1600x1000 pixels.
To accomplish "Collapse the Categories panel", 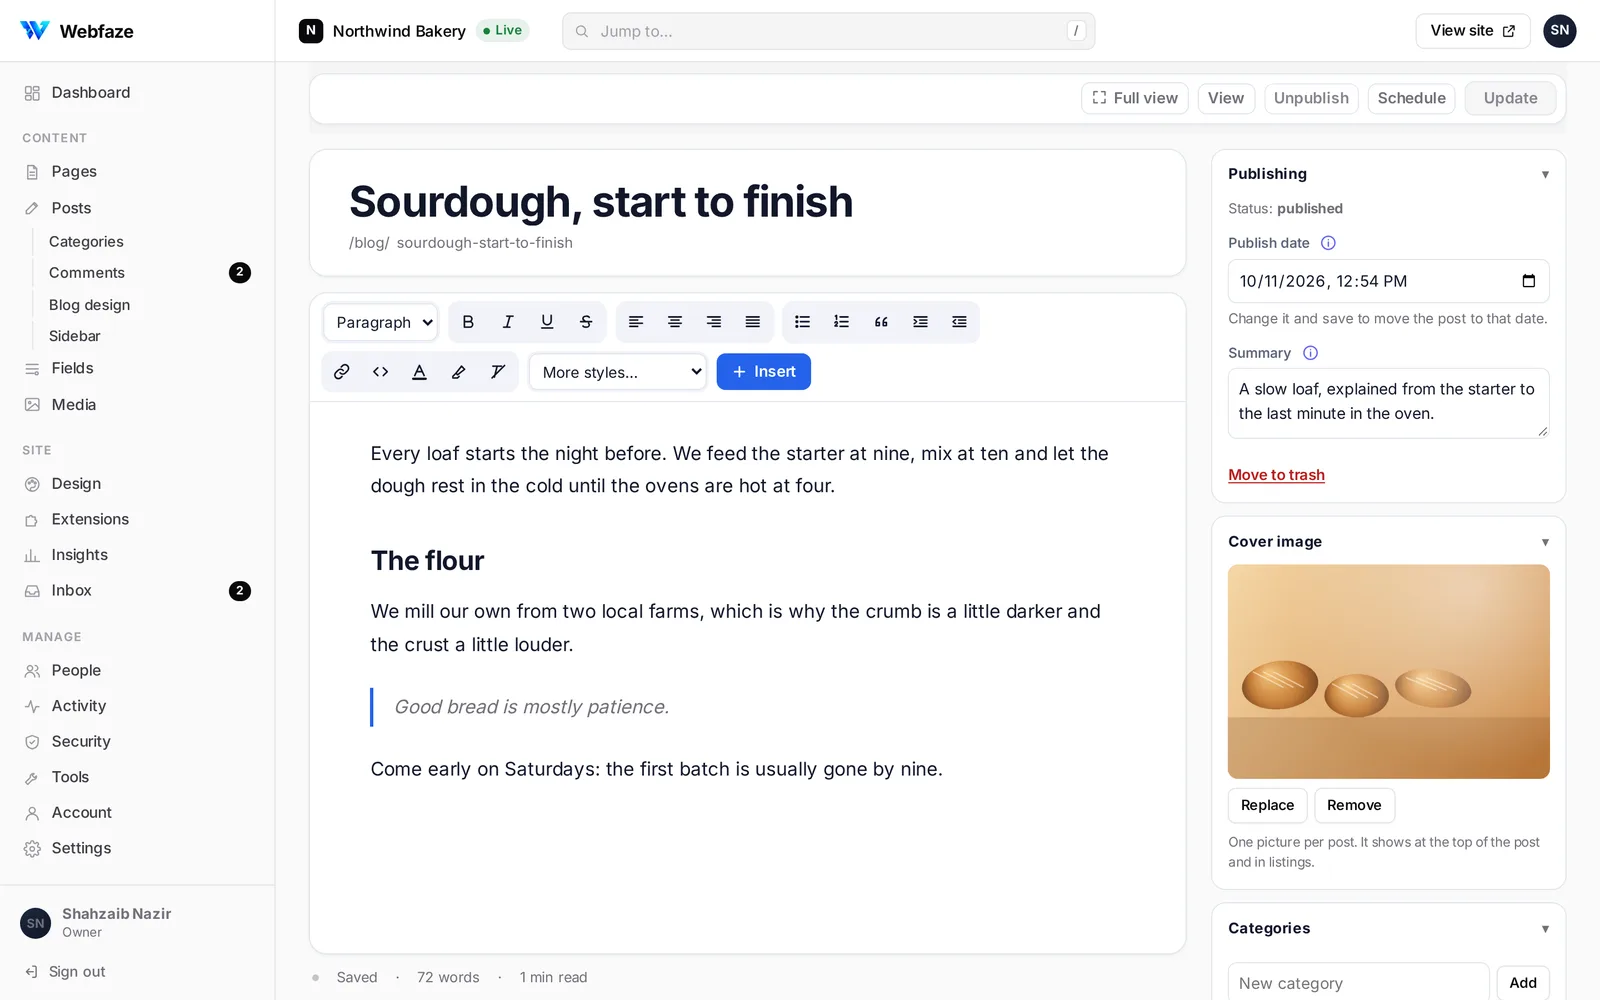I will tap(1545, 929).
